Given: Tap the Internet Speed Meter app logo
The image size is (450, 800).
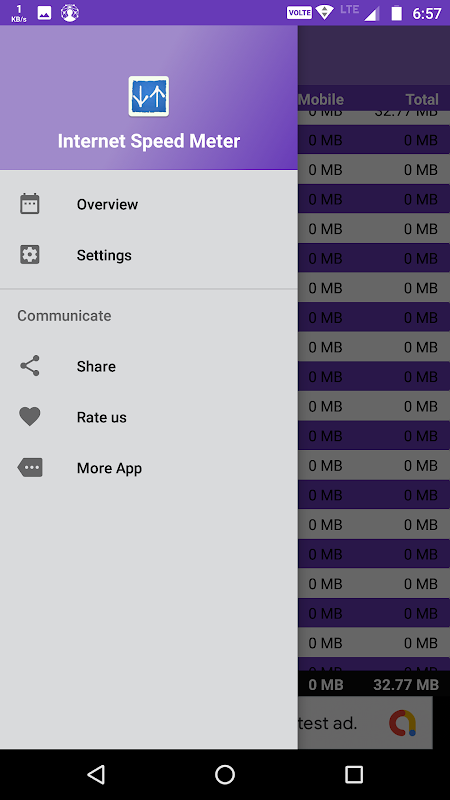Looking at the screenshot, I should click(148, 96).
